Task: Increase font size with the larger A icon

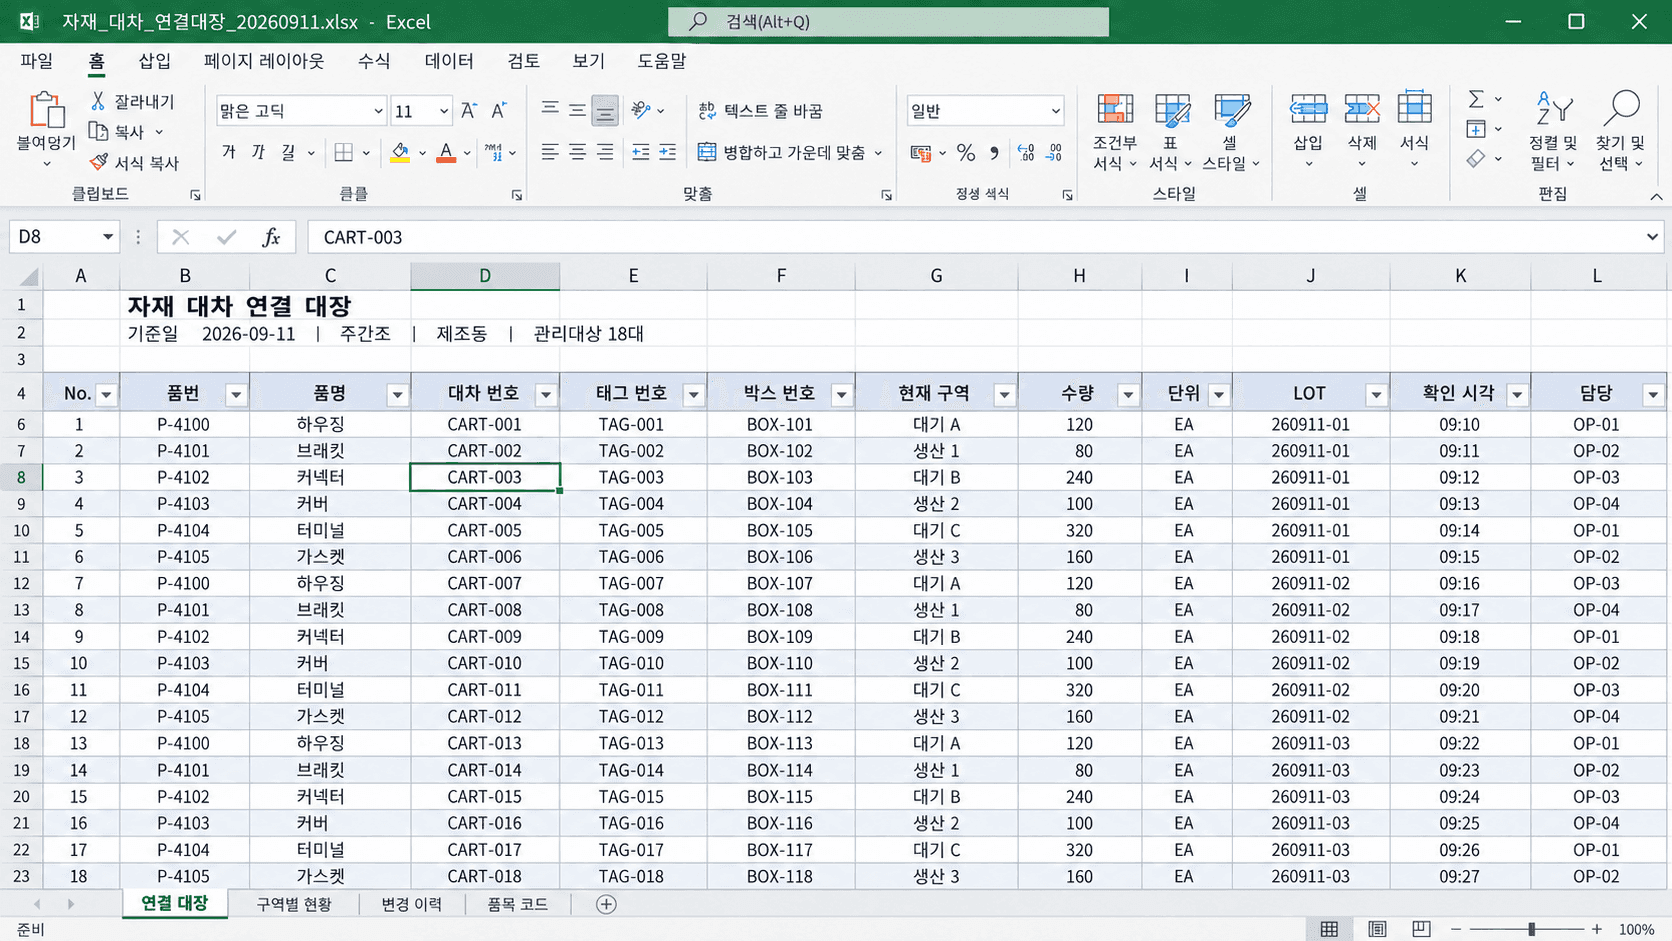Action: tap(468, 111)
